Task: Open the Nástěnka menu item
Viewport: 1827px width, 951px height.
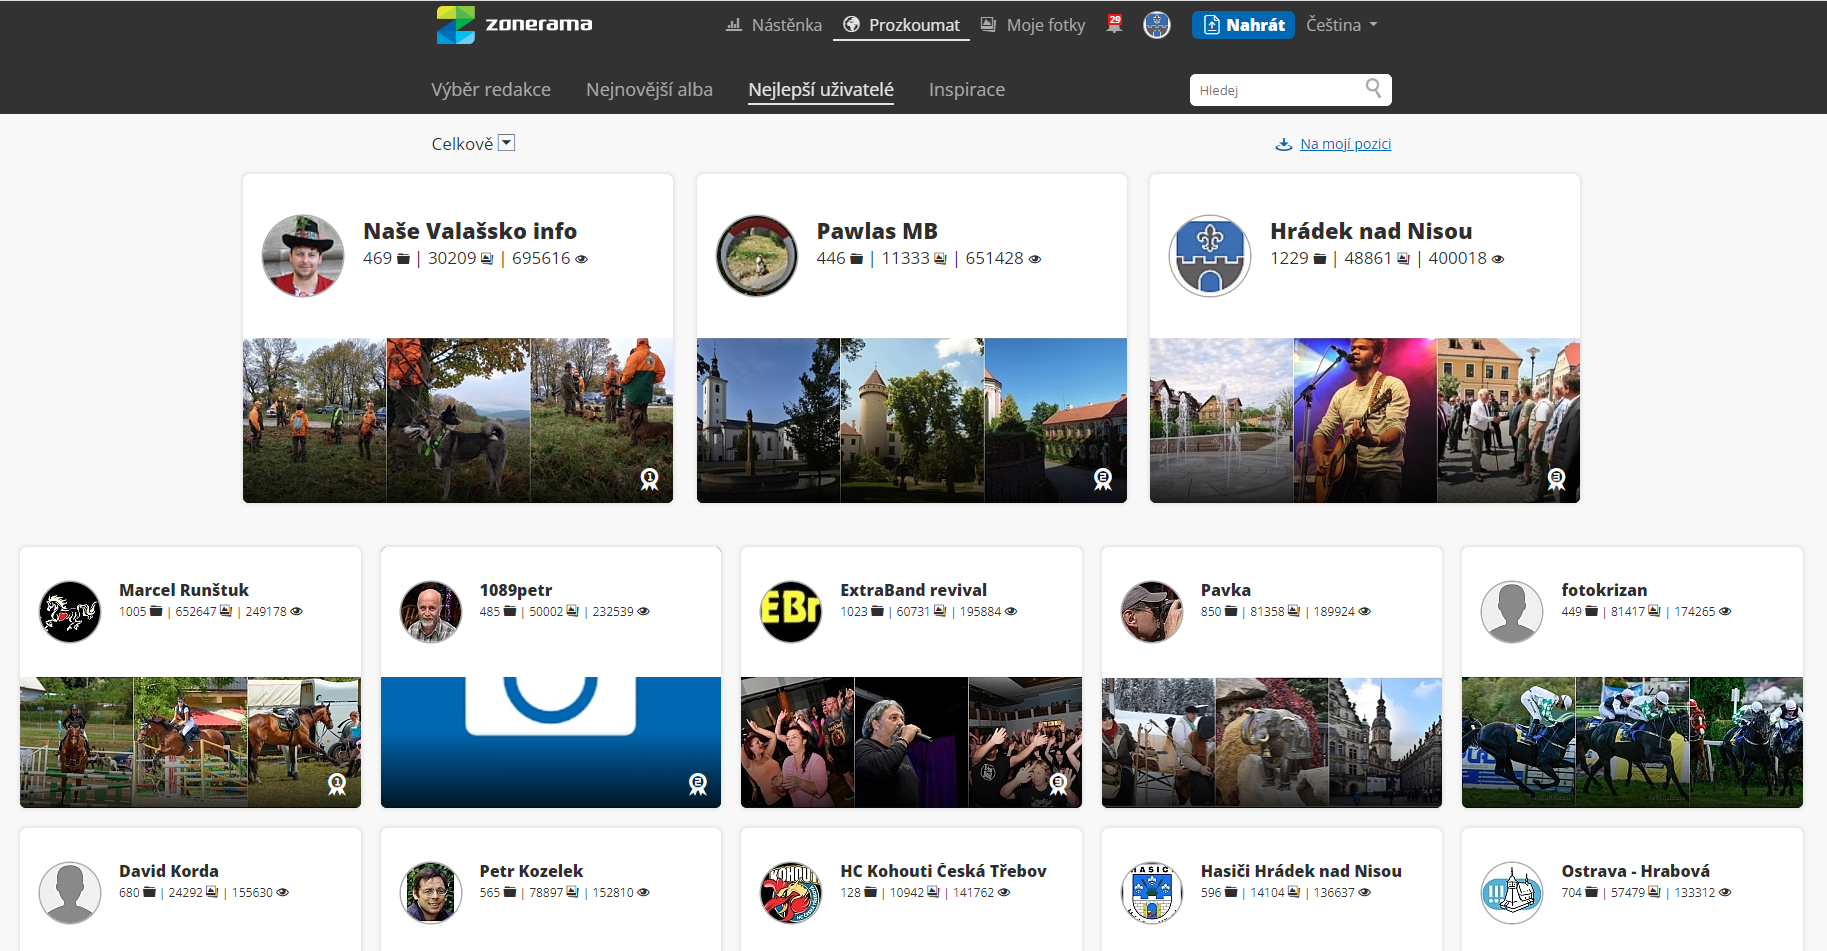Action: click(774, 25)
